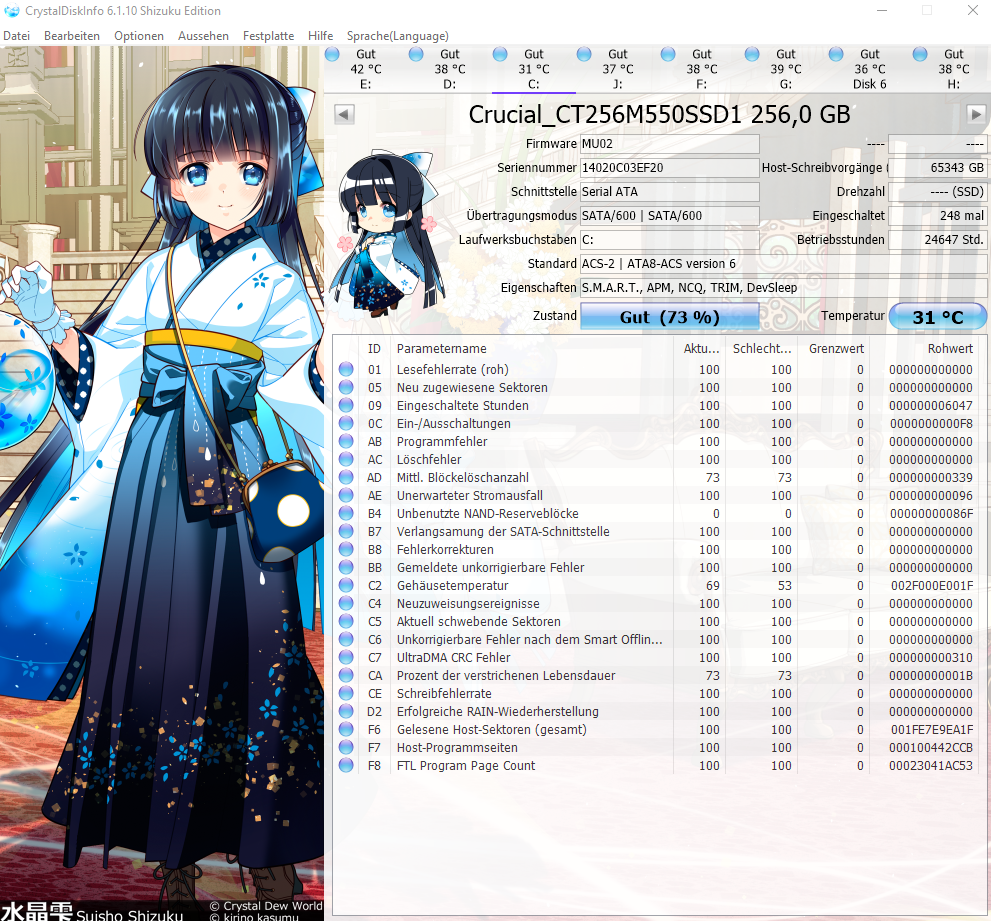Open the Sprache(Language) menu
991x921 pixels.
click(x=398, y=36)
